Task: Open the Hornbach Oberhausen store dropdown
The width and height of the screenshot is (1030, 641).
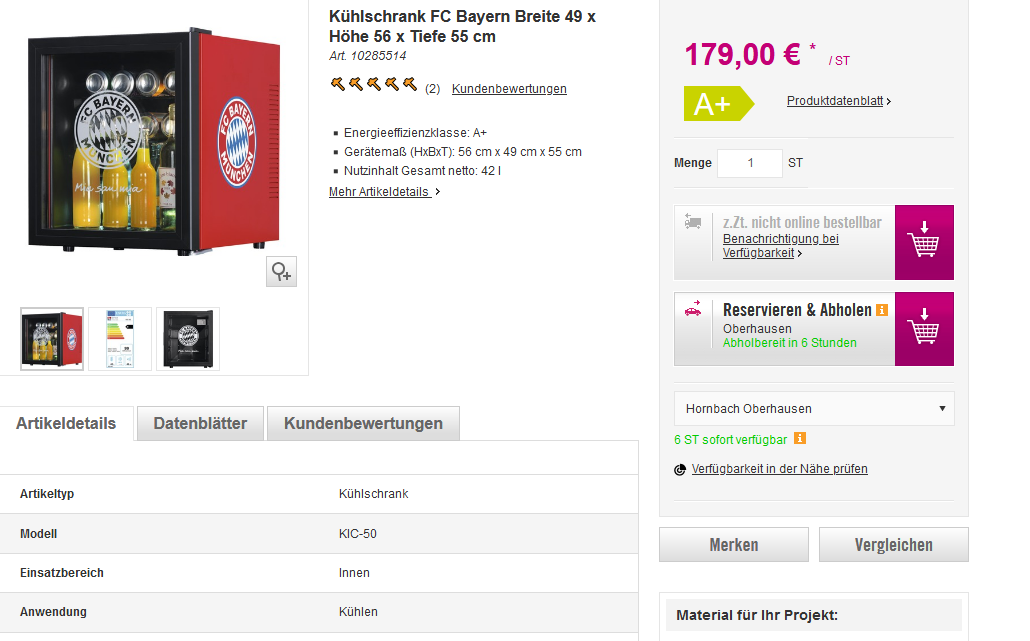Action: pos(814,408)
